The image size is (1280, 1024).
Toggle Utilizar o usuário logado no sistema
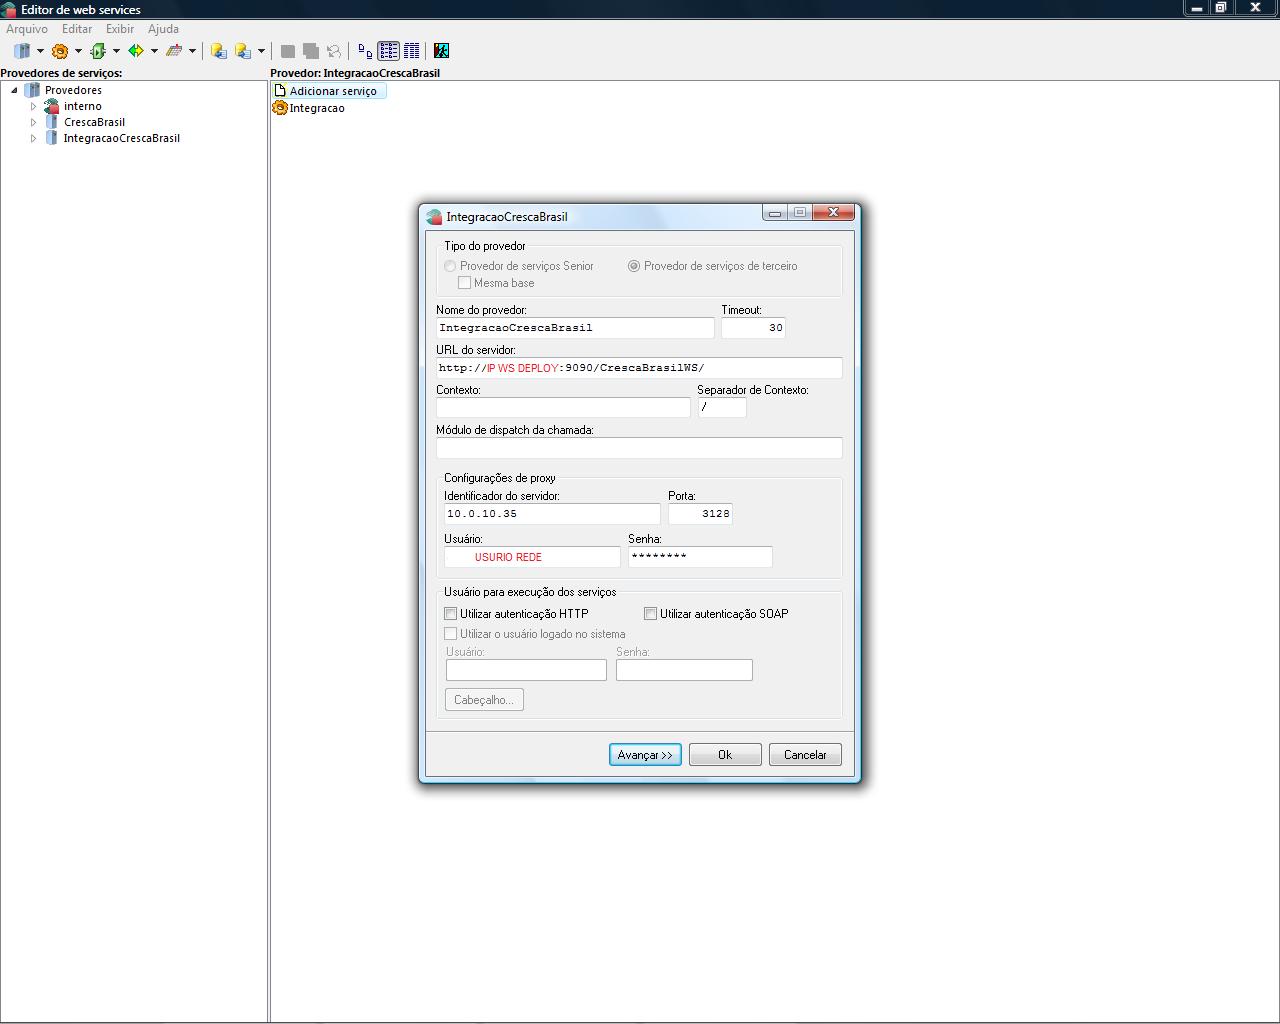451,634
